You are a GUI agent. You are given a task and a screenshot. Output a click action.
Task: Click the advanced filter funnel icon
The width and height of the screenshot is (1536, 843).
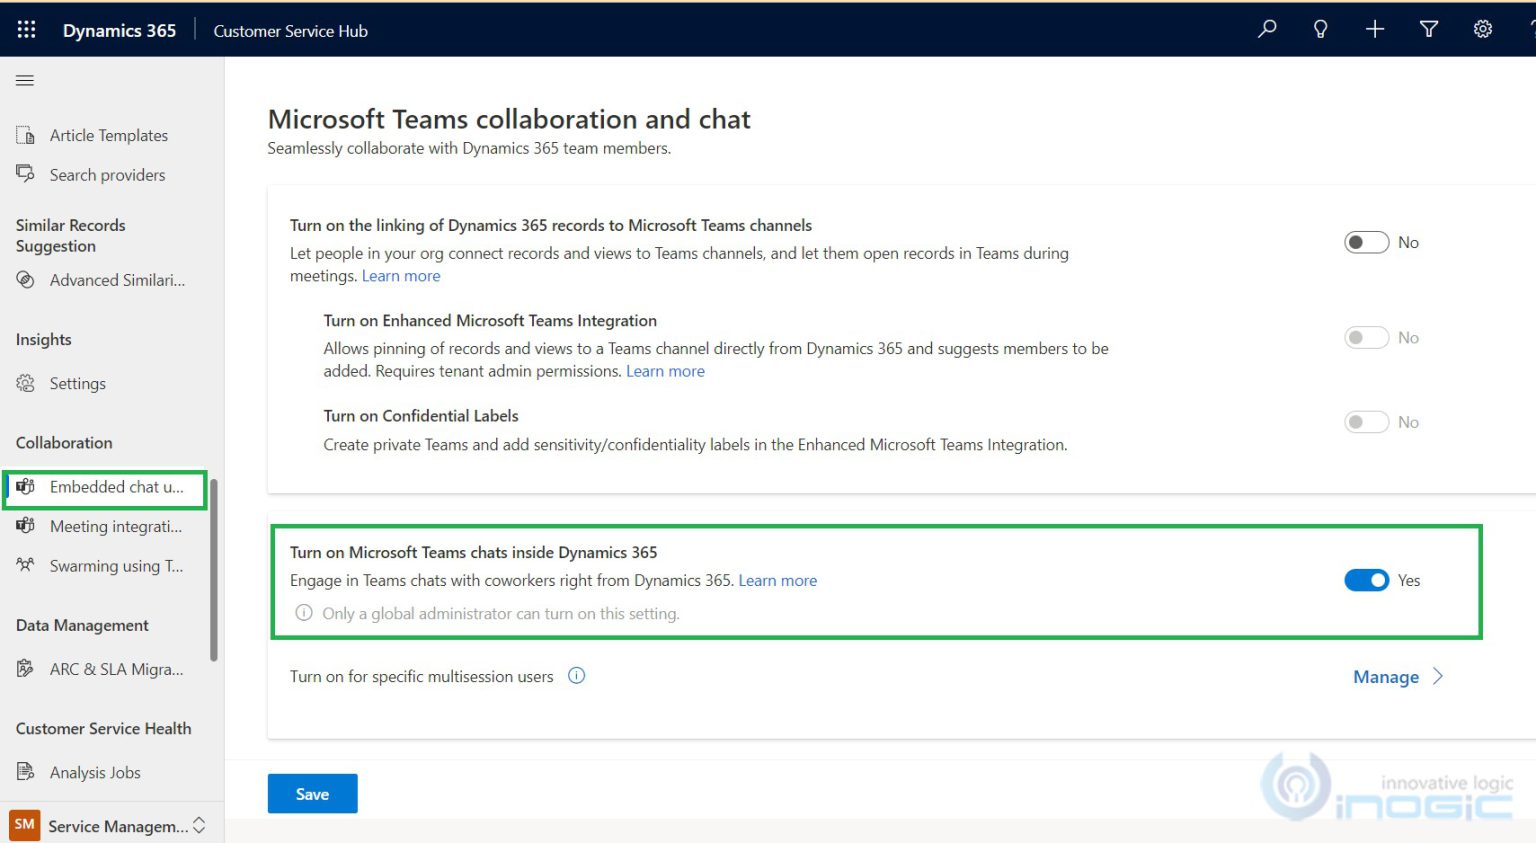click(1428, 29)
